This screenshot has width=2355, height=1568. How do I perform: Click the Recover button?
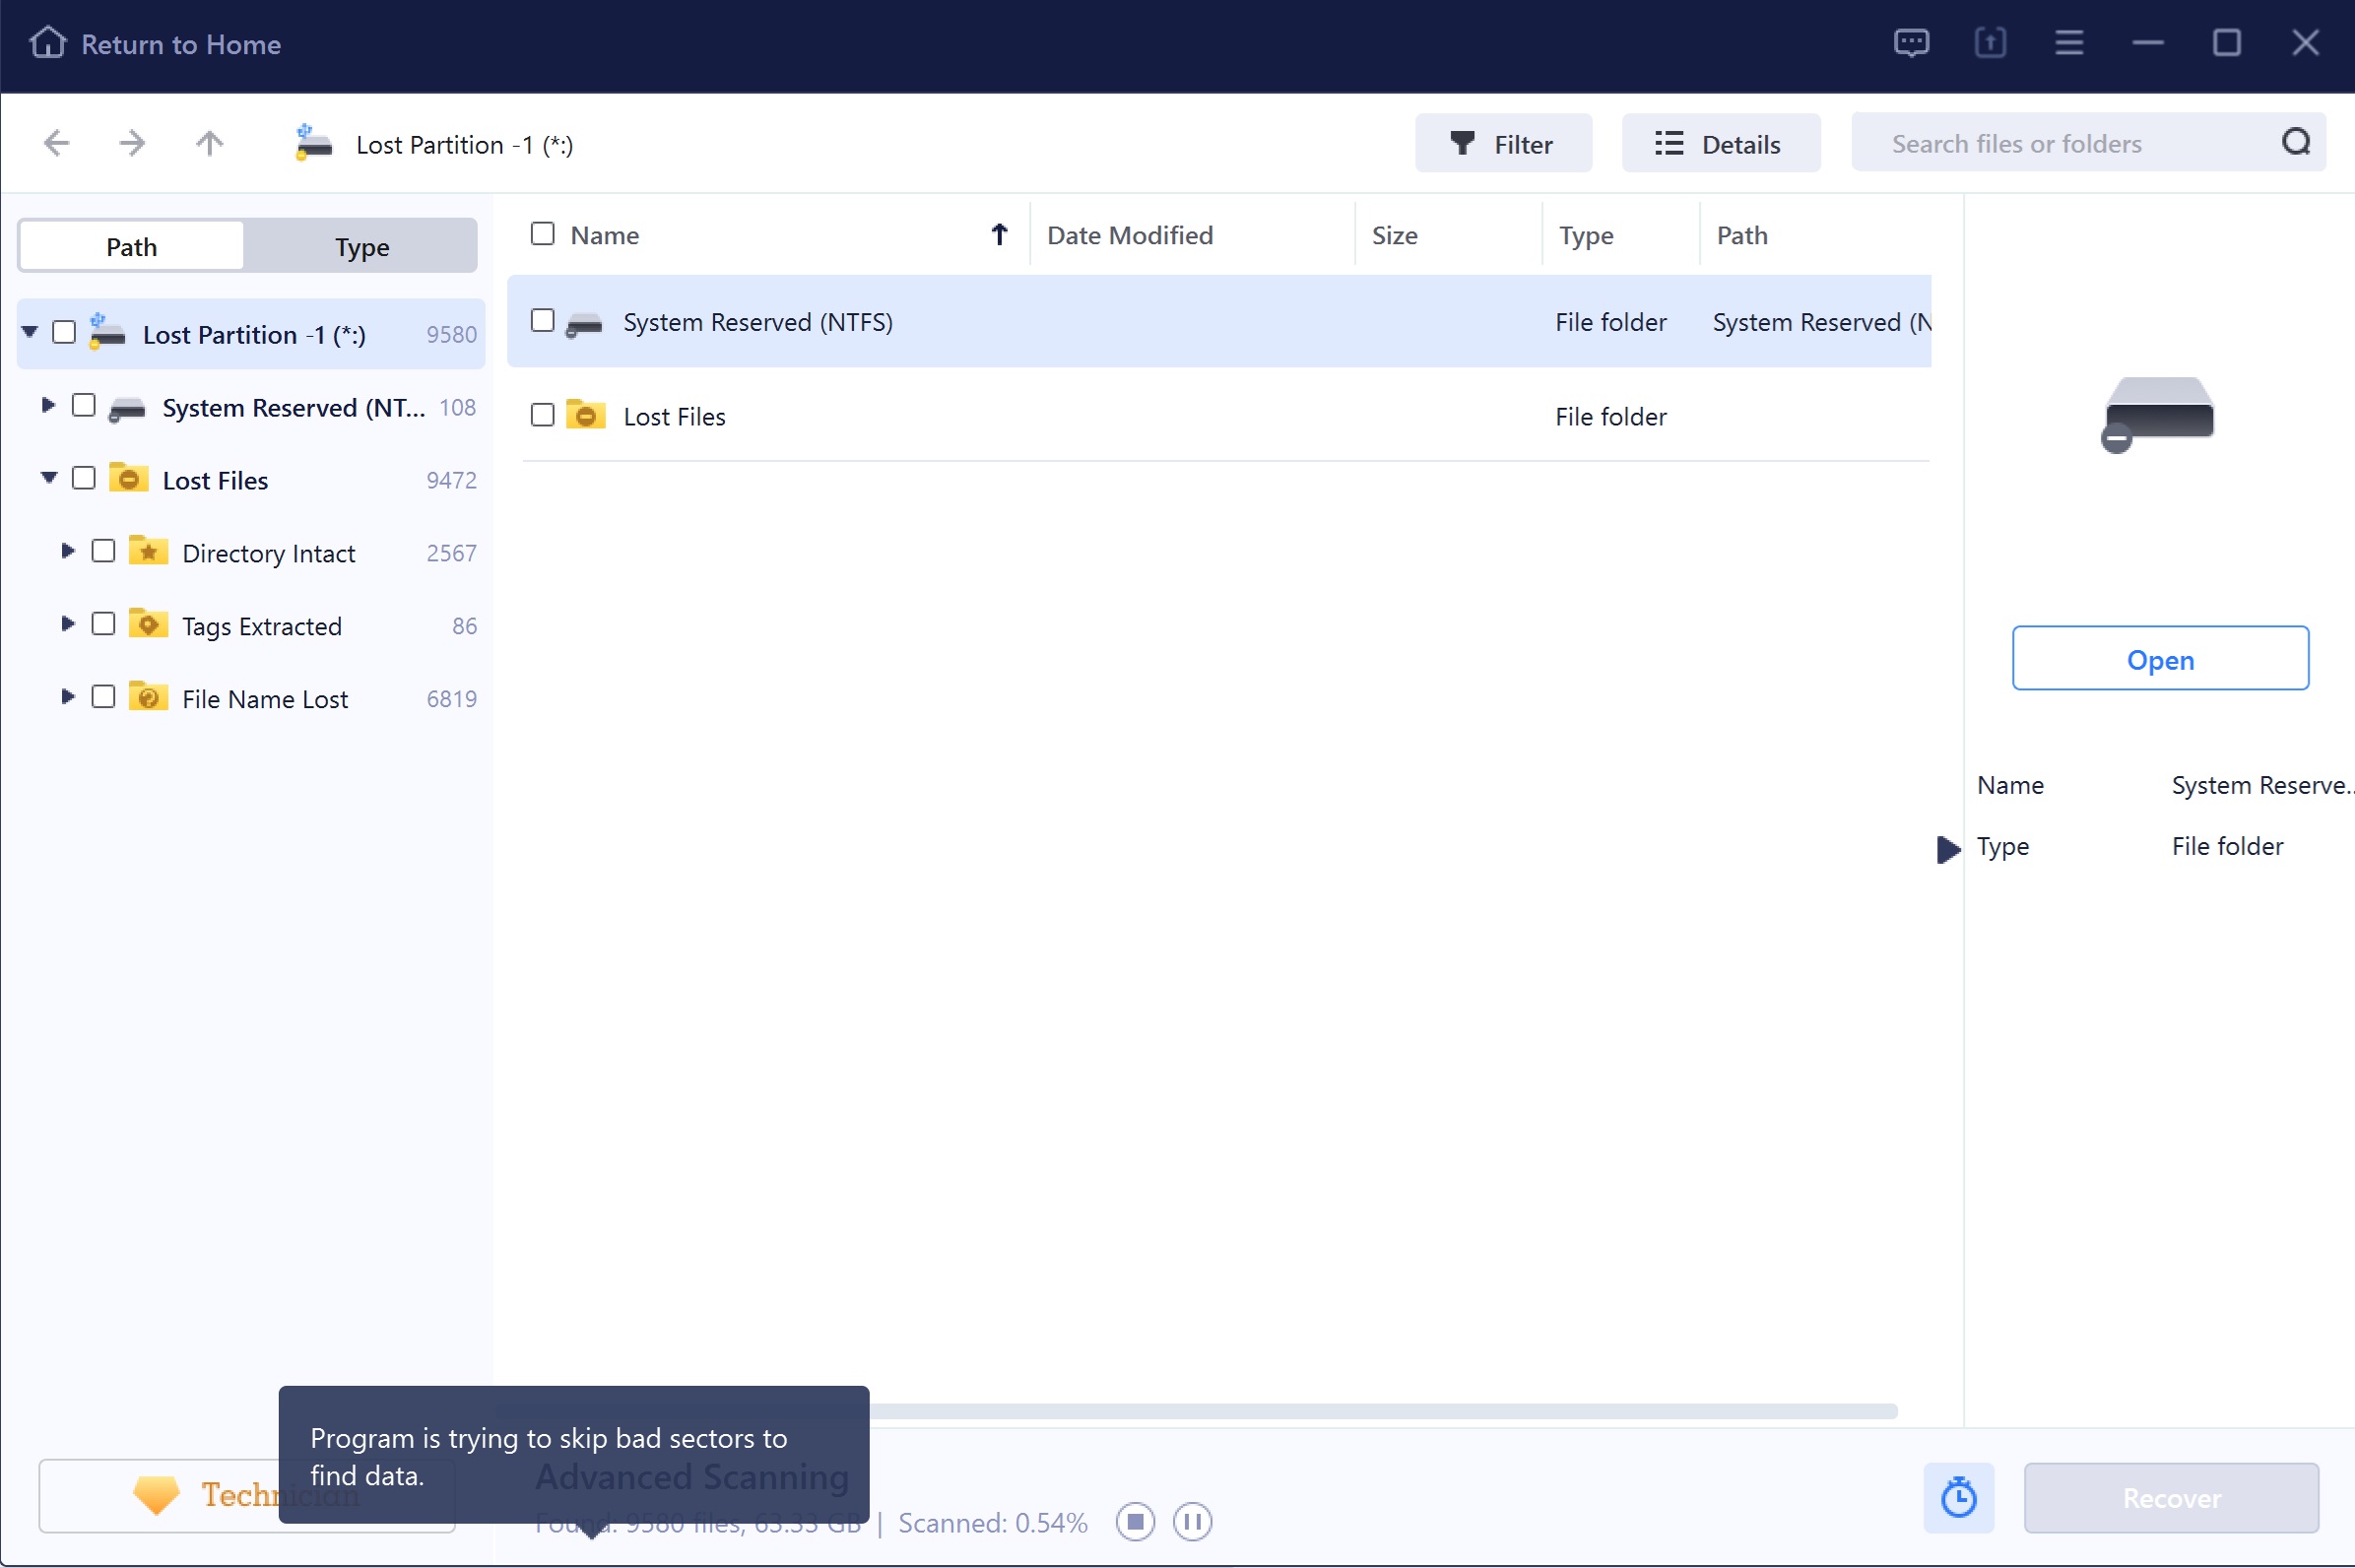click(2171, 1497)
